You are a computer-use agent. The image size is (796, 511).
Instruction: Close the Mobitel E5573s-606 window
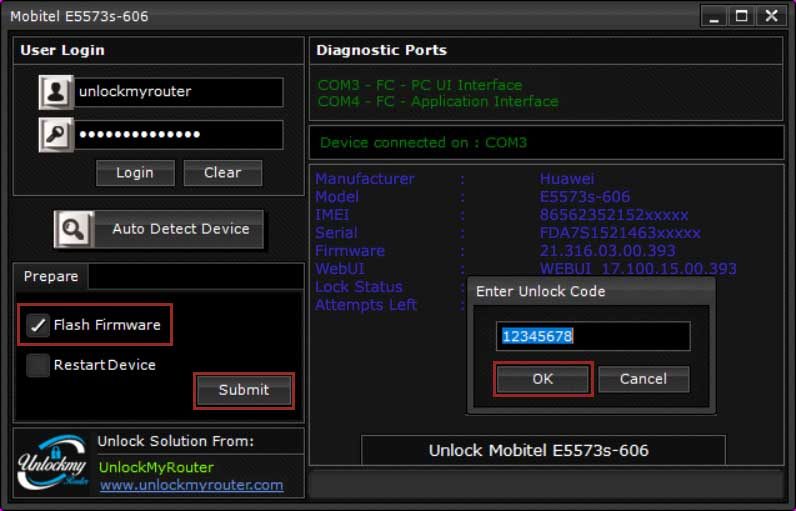pos(772,16)
